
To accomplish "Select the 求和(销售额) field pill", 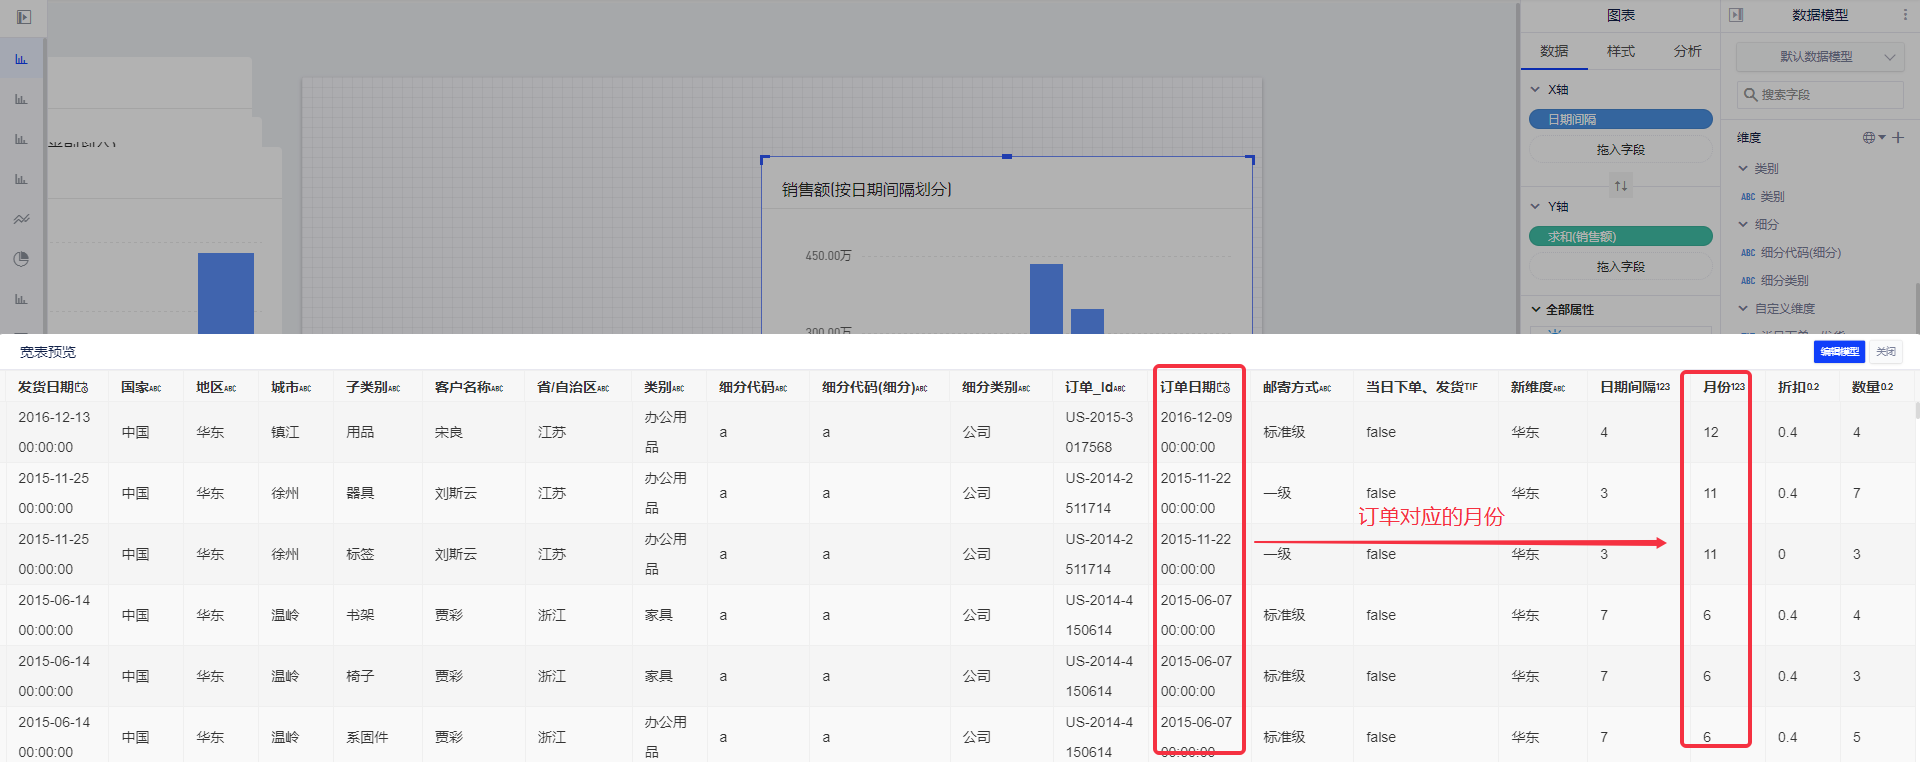I will pos(1620,237).
